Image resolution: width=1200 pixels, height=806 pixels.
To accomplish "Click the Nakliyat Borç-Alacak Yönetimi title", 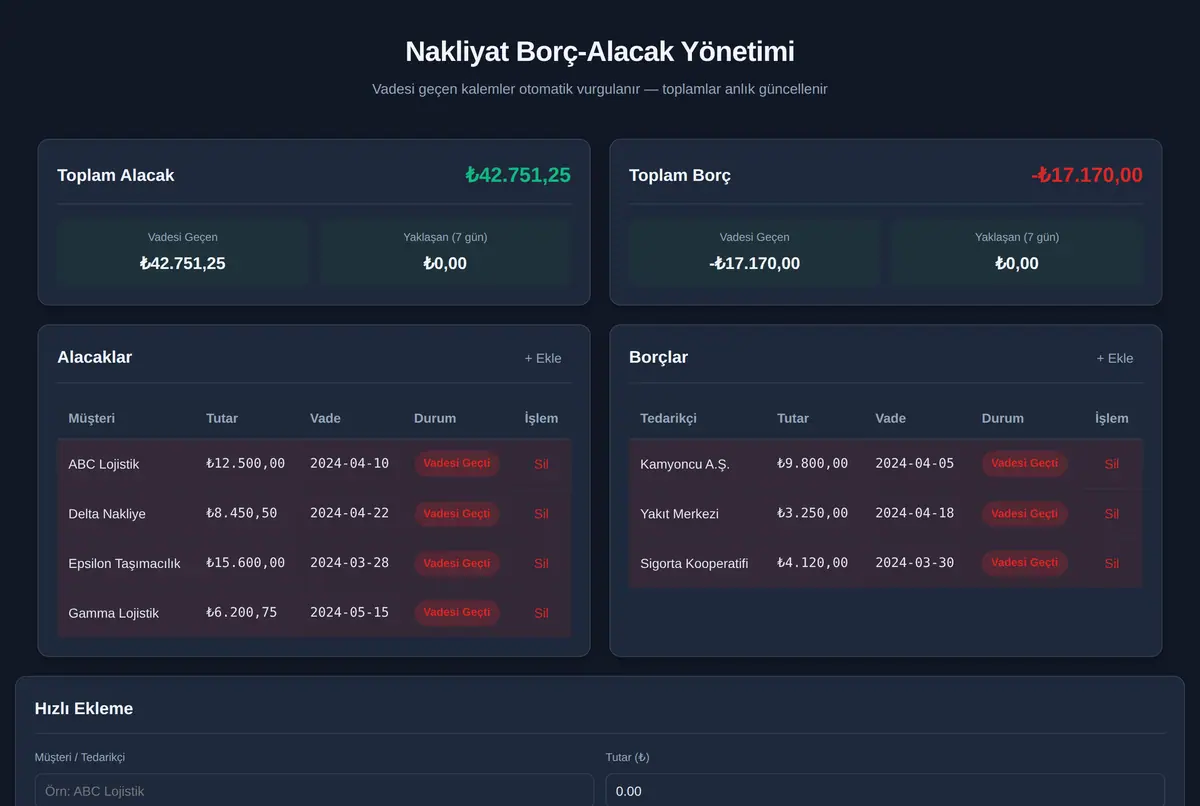I will click(600, 52).
